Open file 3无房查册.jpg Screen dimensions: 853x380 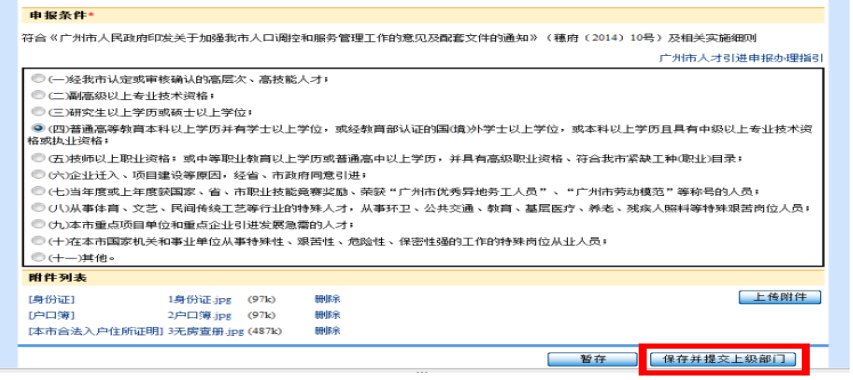click(206, 331)
